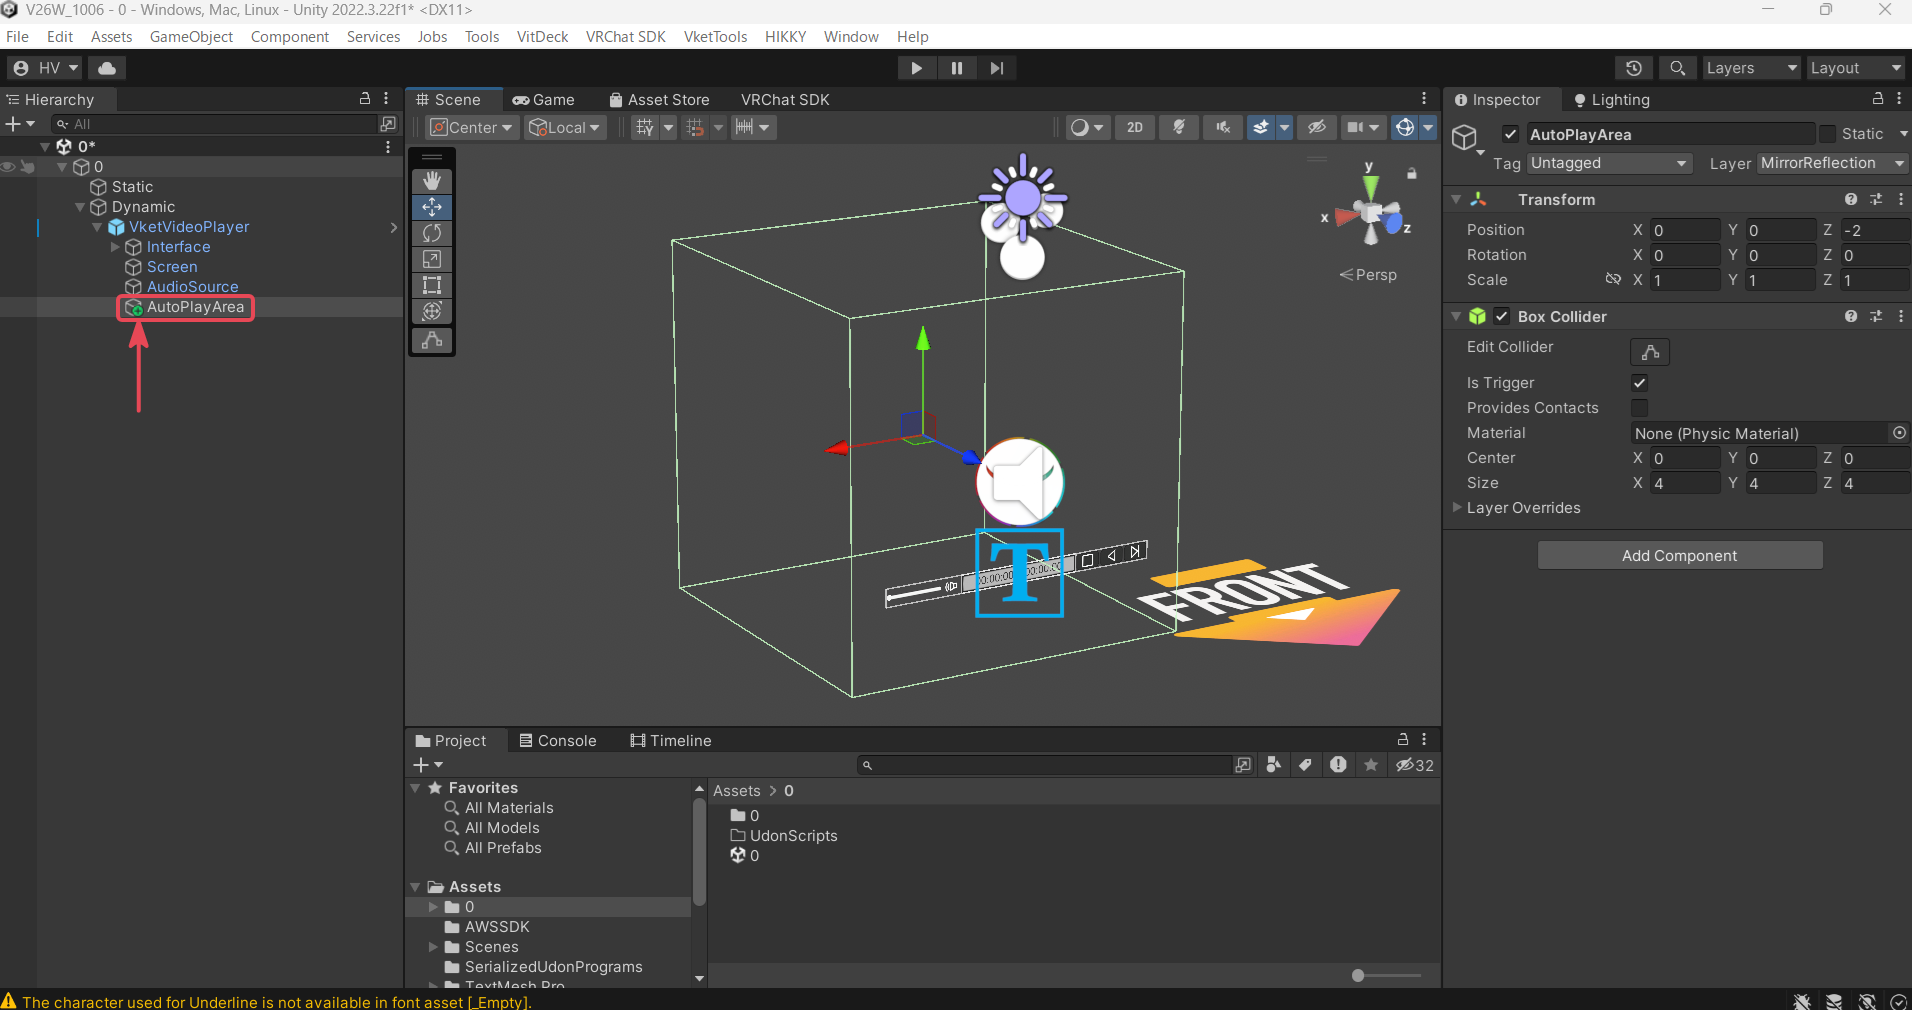
Task: Open the Tag Untagged dropdown
Action: [x=1609, y=163]
